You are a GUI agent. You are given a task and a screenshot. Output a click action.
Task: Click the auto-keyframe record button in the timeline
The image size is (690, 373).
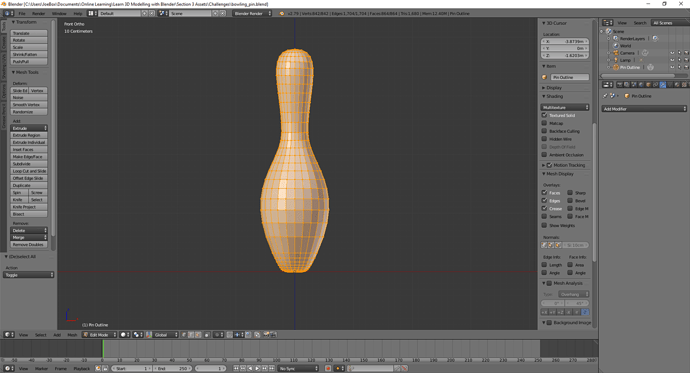(x=328, y=368)
